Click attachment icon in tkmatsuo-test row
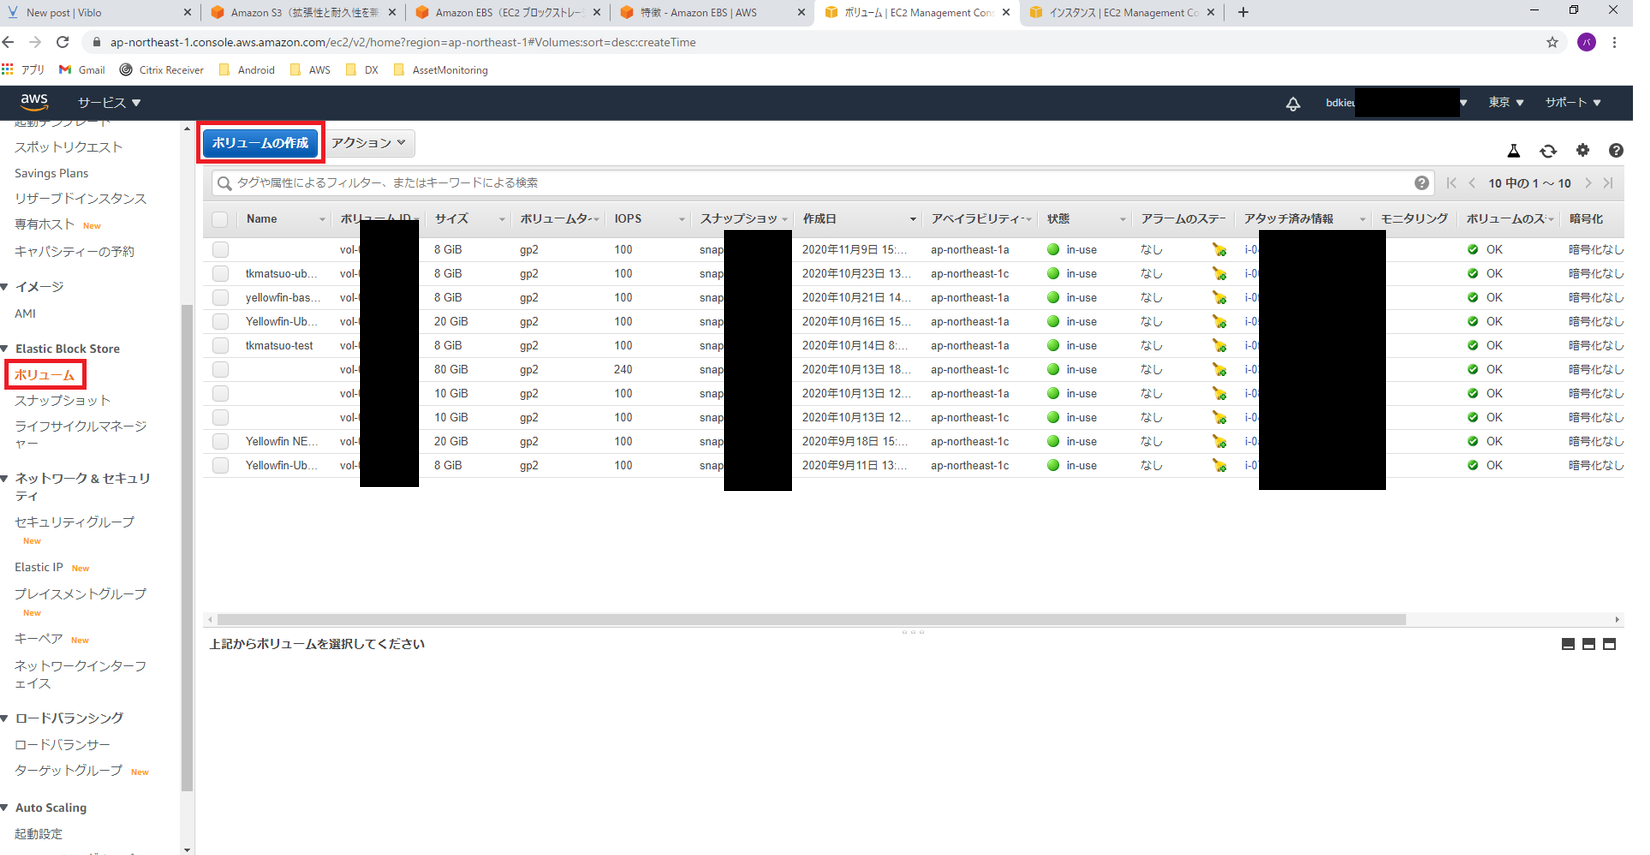 click(x=1219, y=345)
